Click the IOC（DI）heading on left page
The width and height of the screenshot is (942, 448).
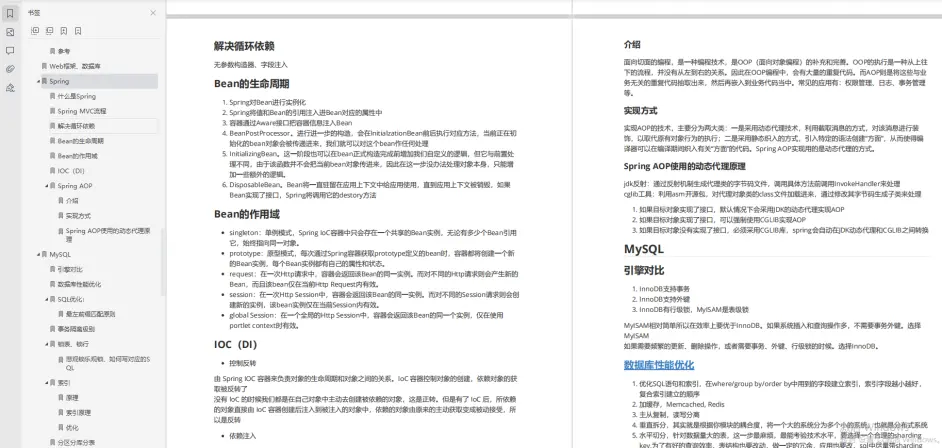click(x=236, y=345)
